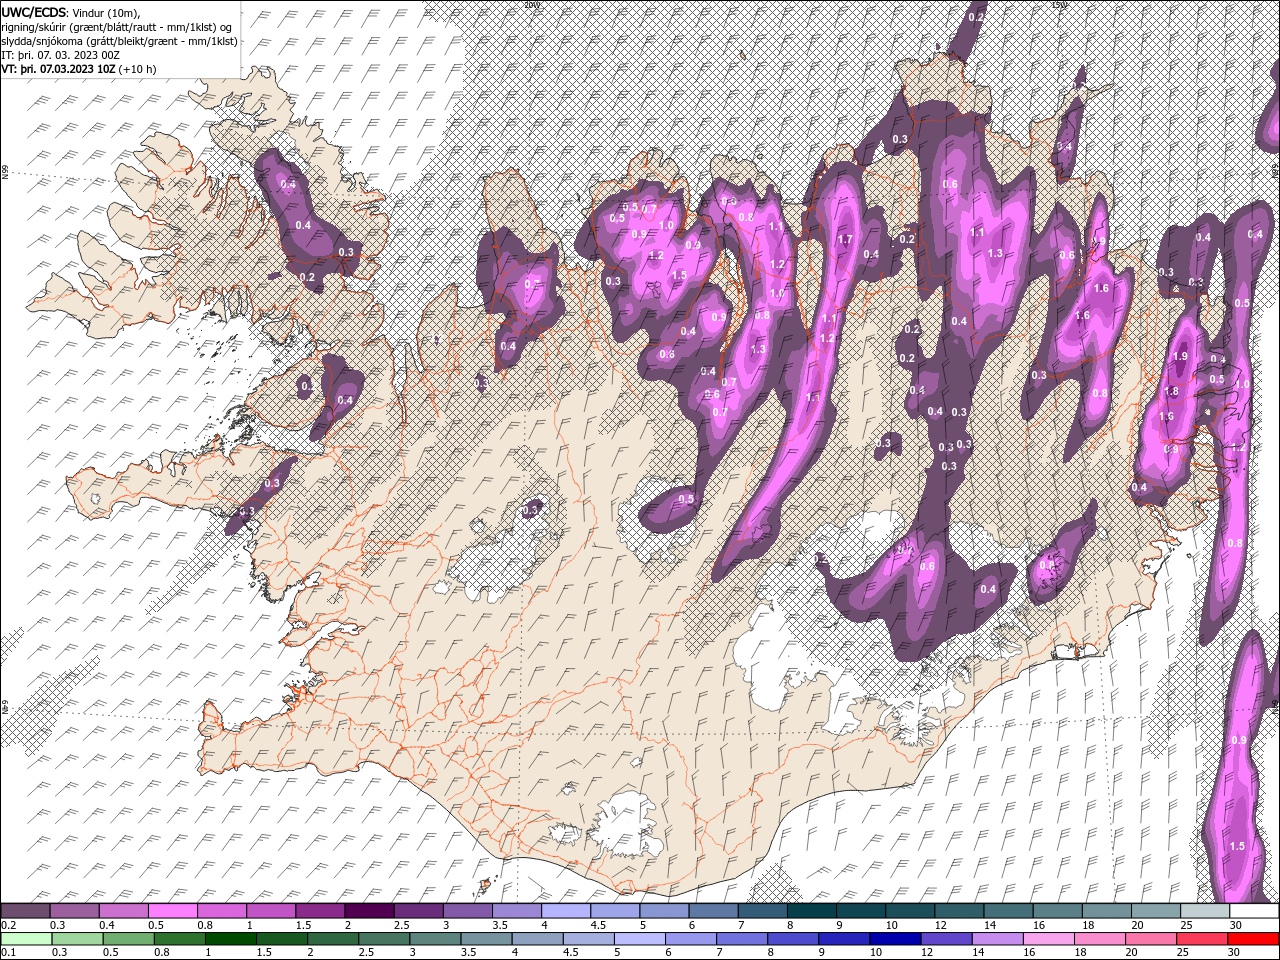Pick the light gray 25 snowfall legend swatch
Screen dimensions: 1280x960
tap(1205, 911)
